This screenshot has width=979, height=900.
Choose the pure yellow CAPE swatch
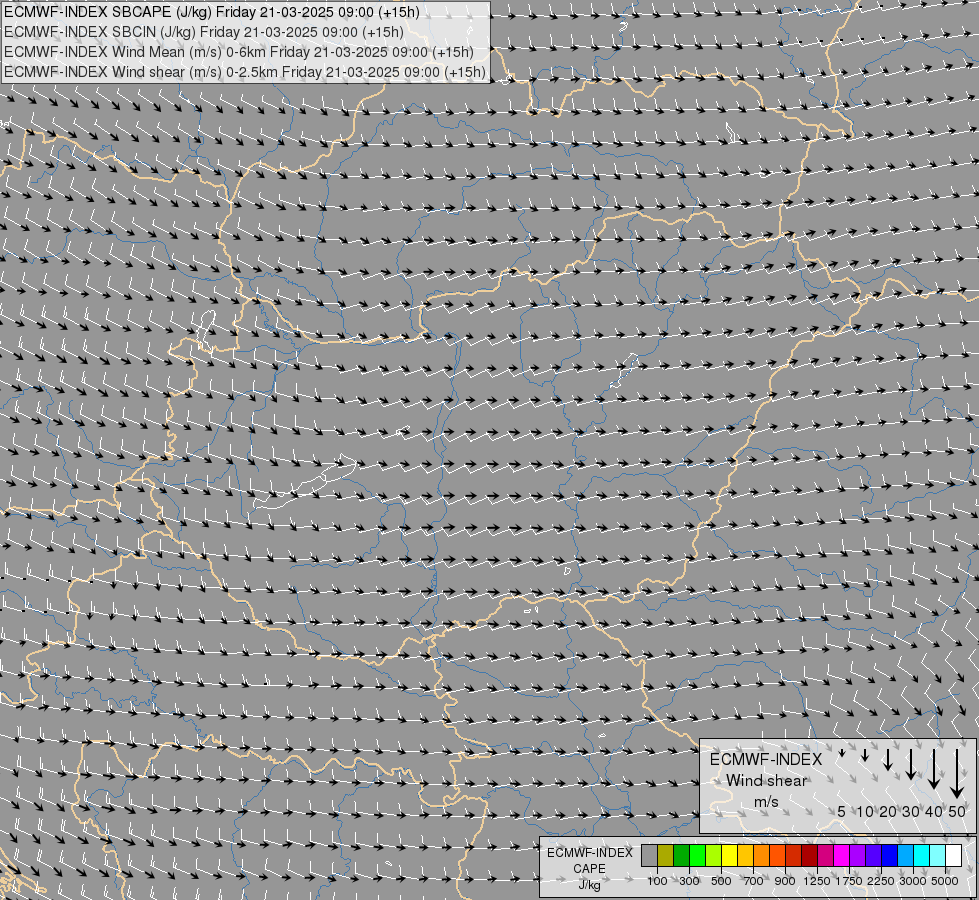[729, 856]
